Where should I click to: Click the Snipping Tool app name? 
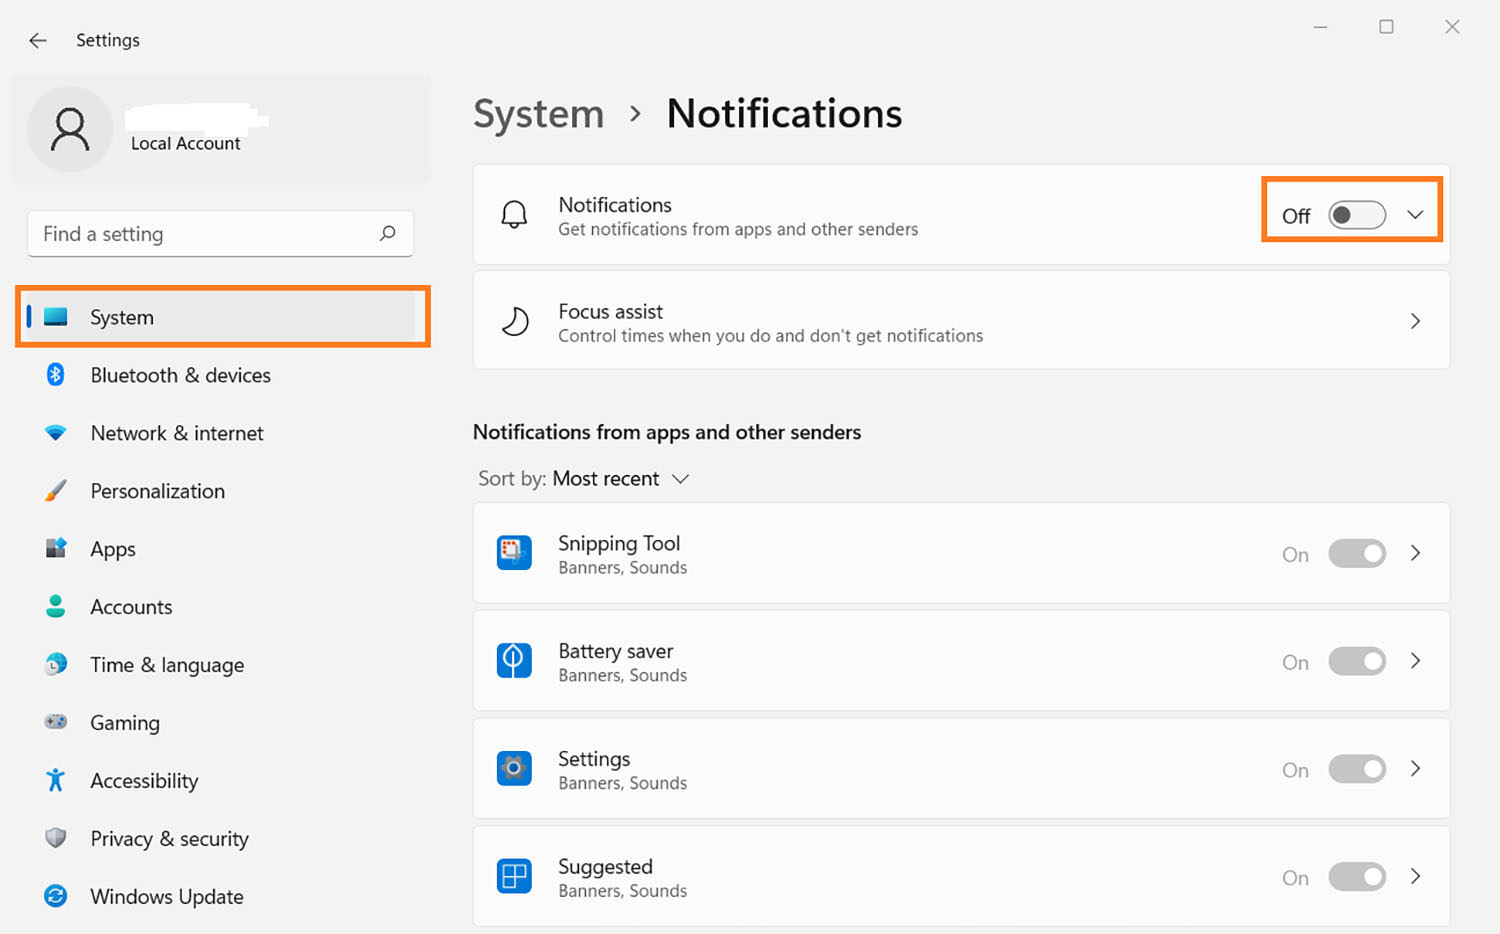[619, 543]
